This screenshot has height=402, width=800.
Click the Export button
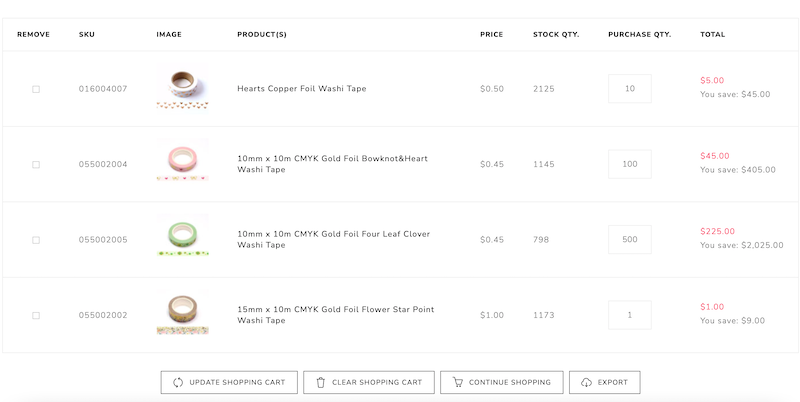[x=605, y=383]
